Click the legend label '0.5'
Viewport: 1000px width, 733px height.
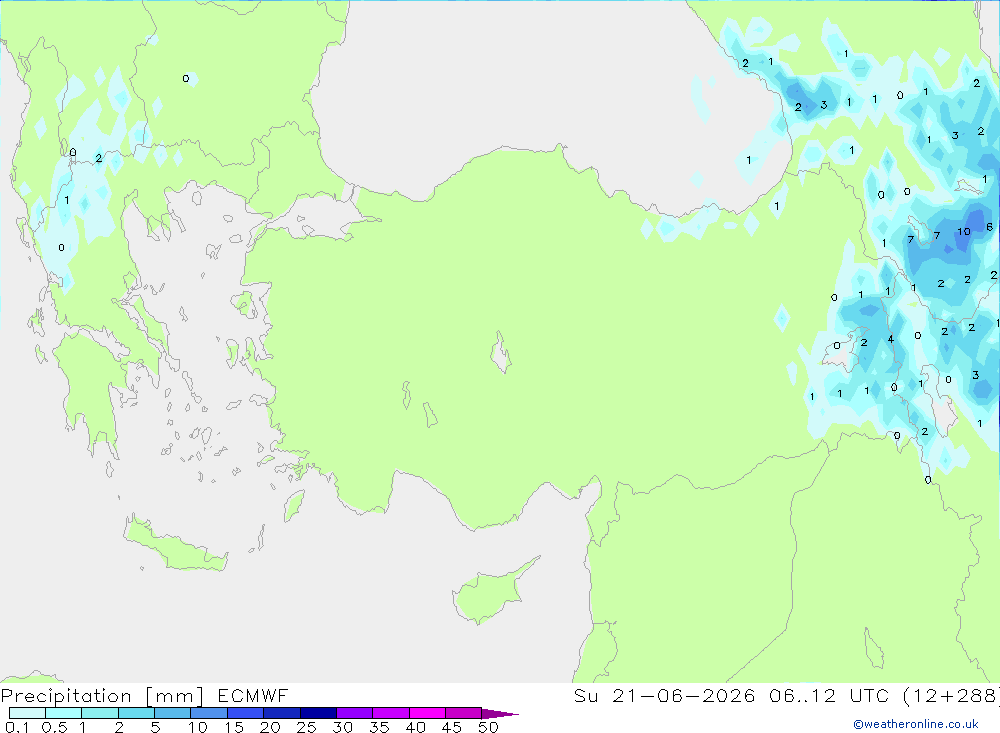(54, 727)
